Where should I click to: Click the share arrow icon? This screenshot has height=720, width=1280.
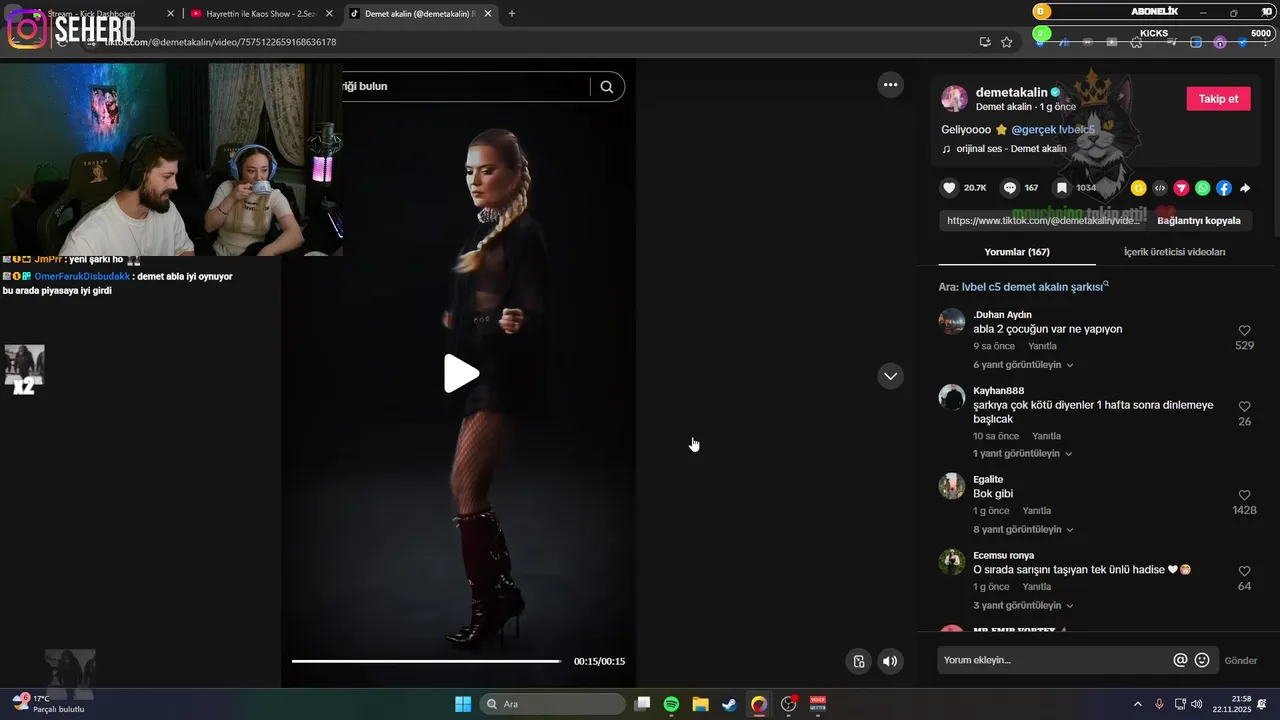point(1245,188)
